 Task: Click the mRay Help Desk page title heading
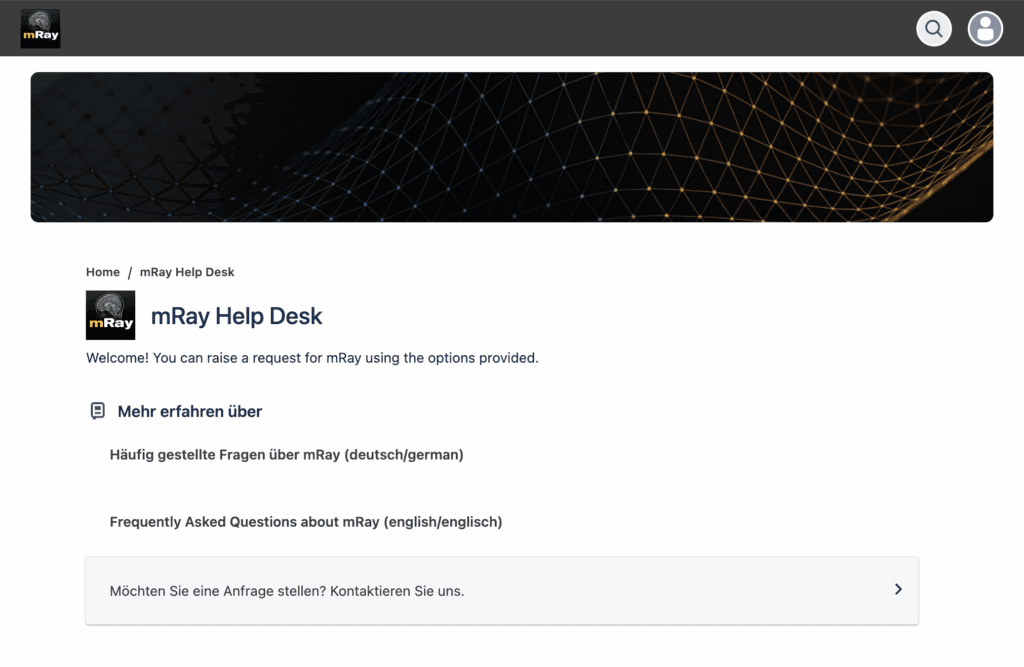pyautogui.click(x=236, y=317)
